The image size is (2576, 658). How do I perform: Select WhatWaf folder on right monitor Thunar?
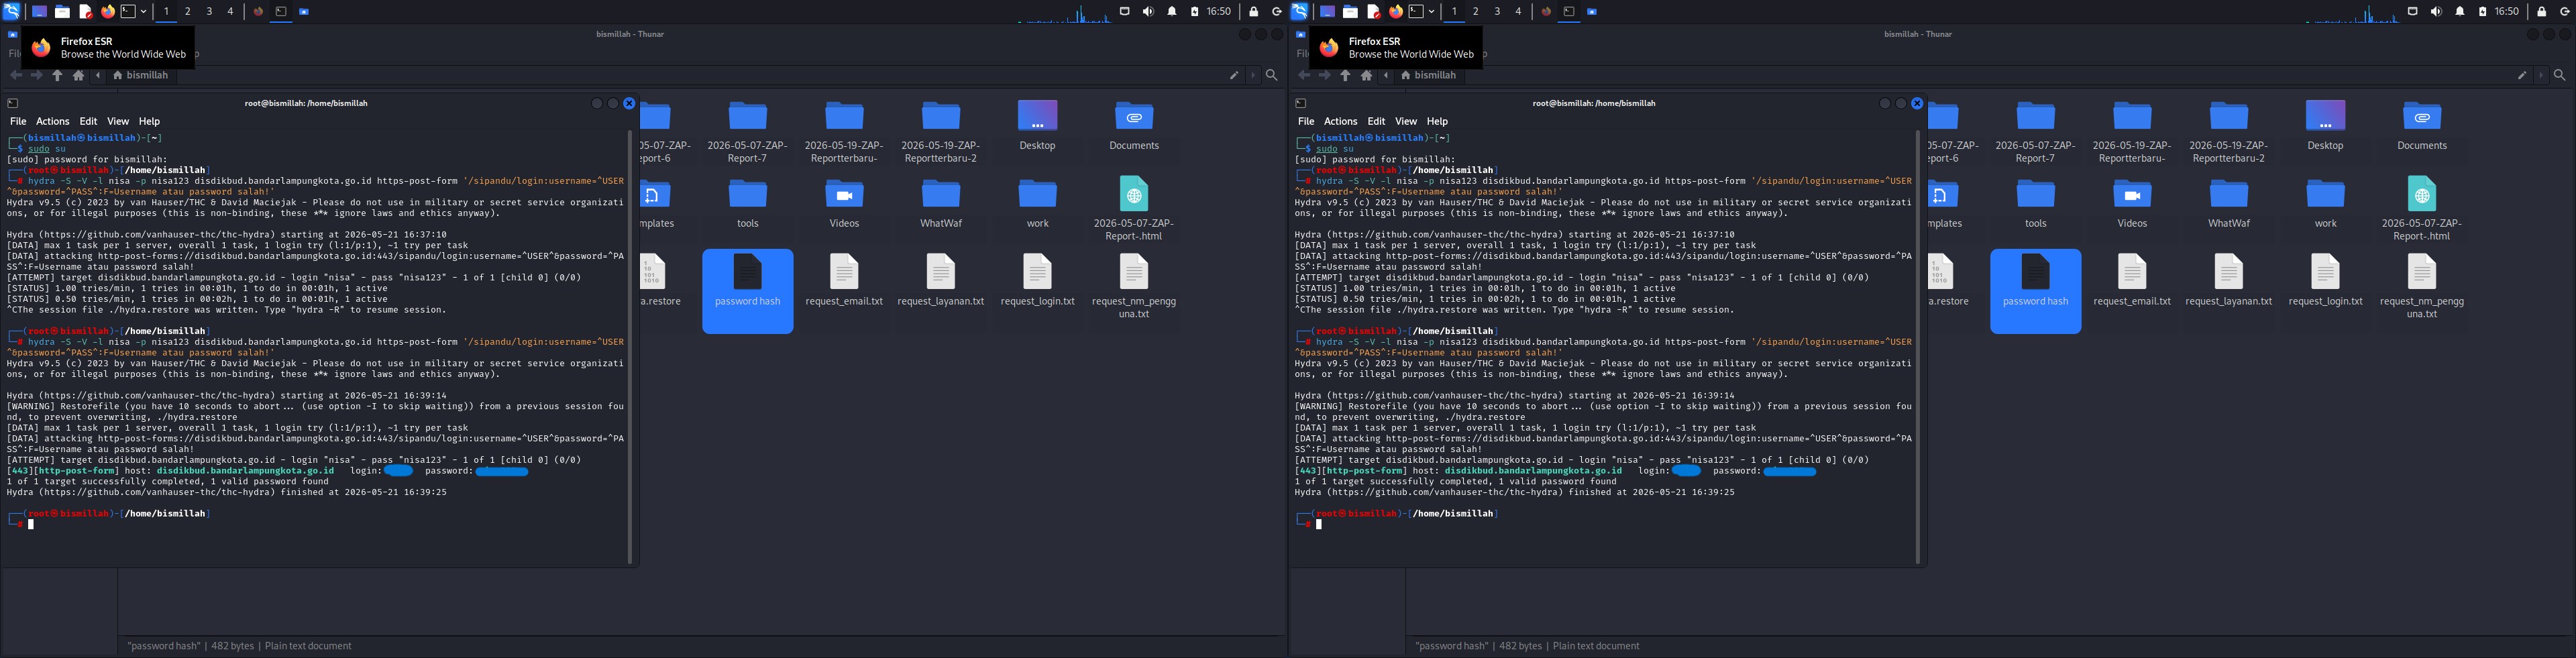coord(2228,204)
